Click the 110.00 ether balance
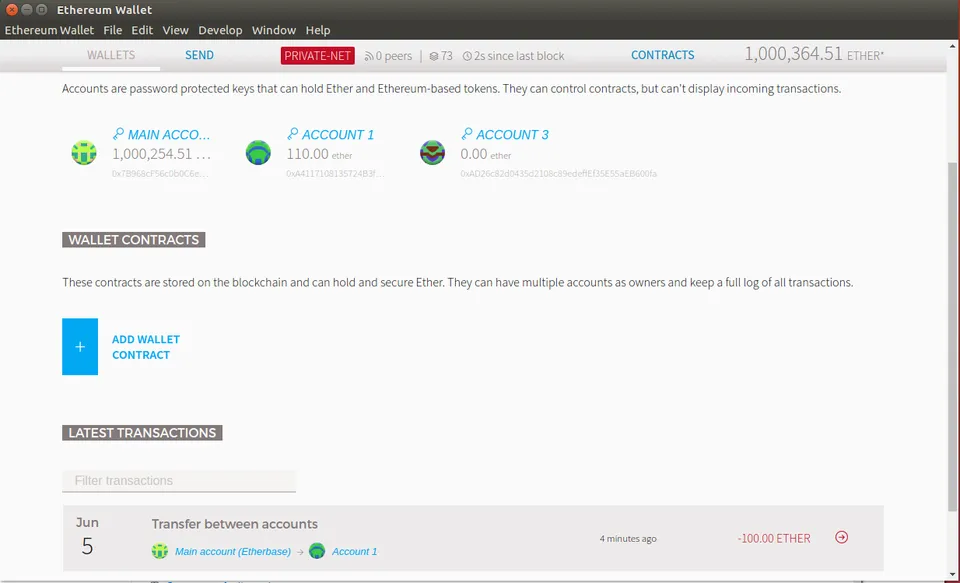 (x=319, y=154)
